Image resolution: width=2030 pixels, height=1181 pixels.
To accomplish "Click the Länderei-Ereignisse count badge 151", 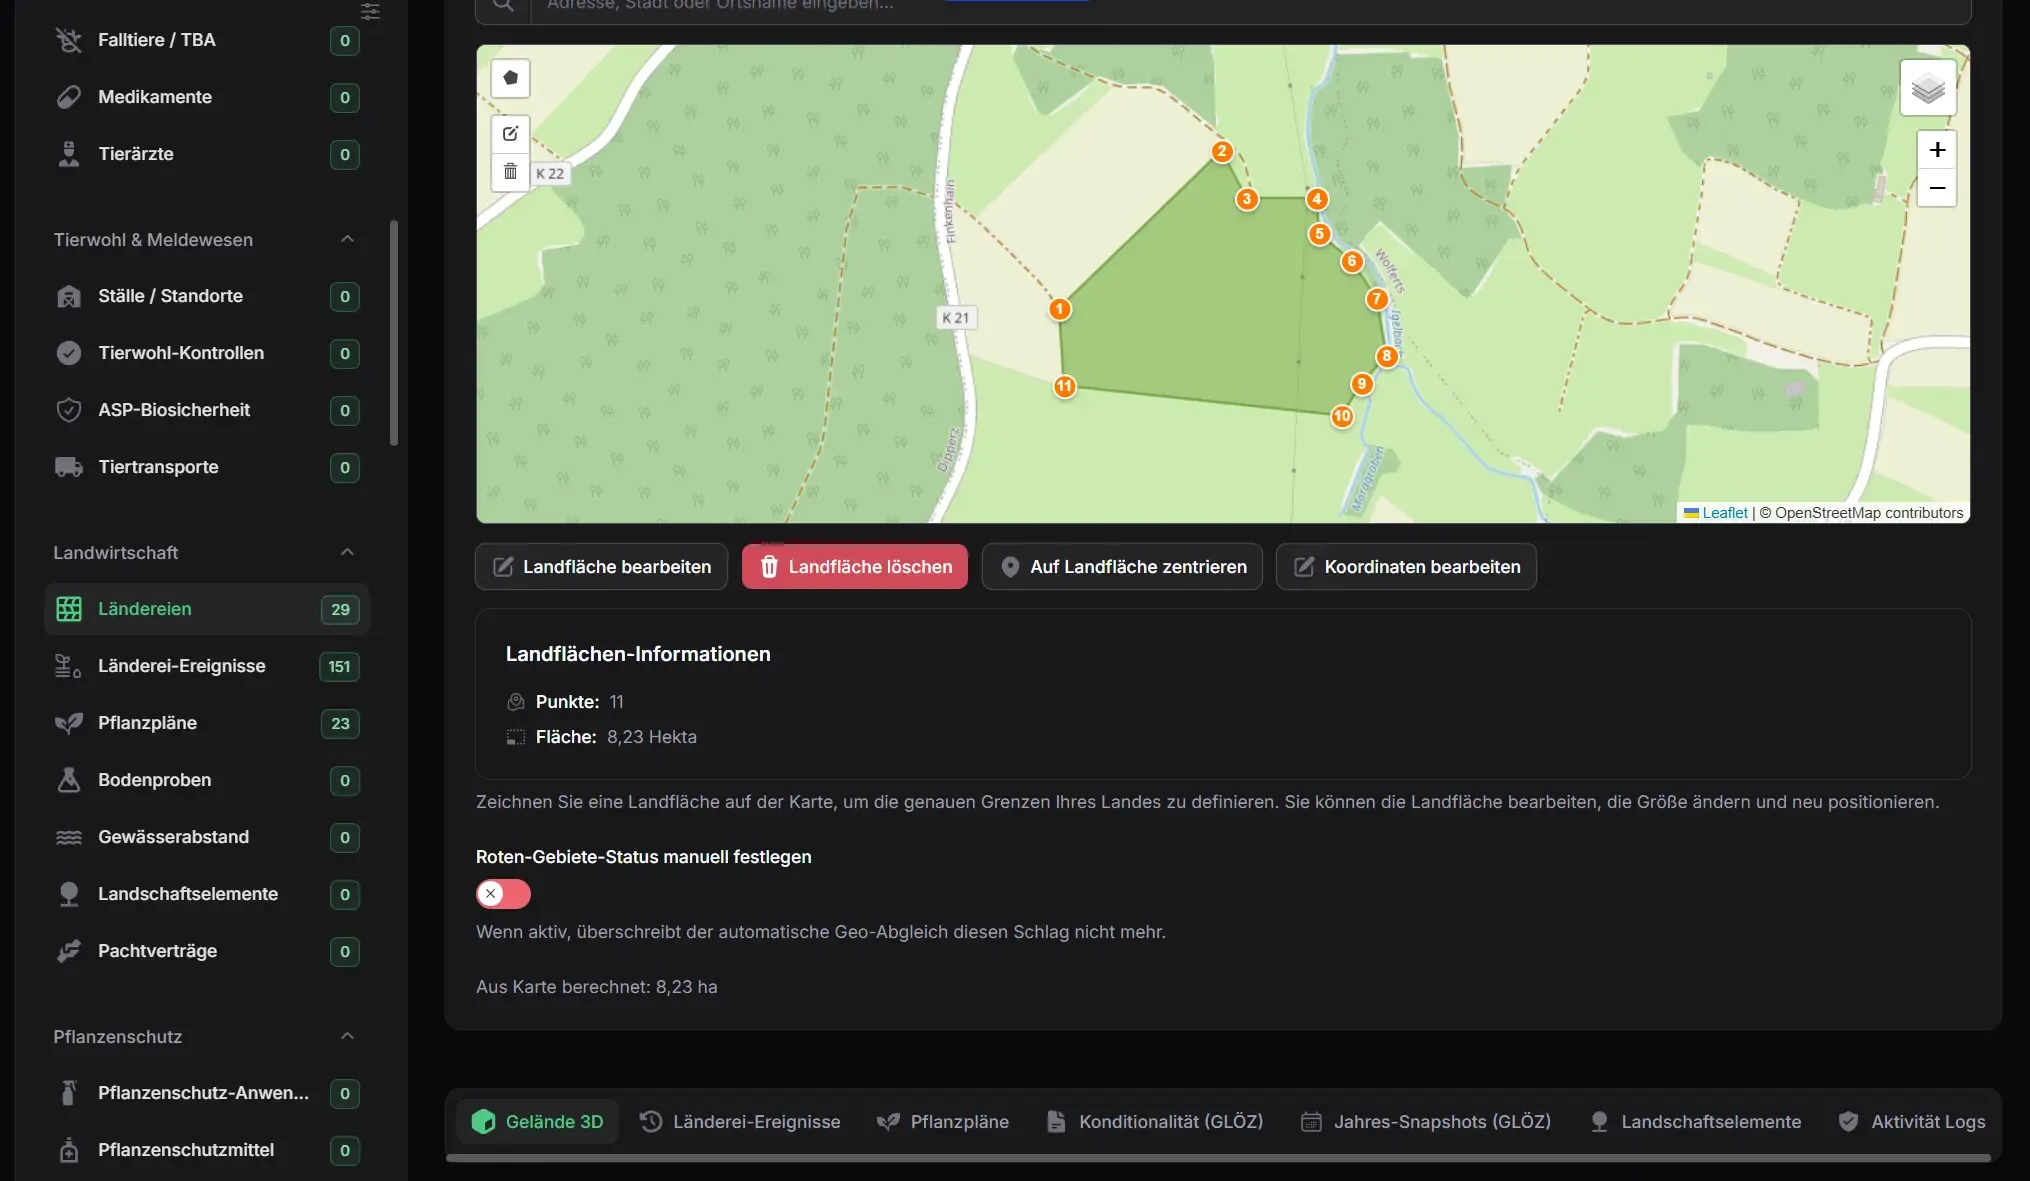I will coord(339,666).
